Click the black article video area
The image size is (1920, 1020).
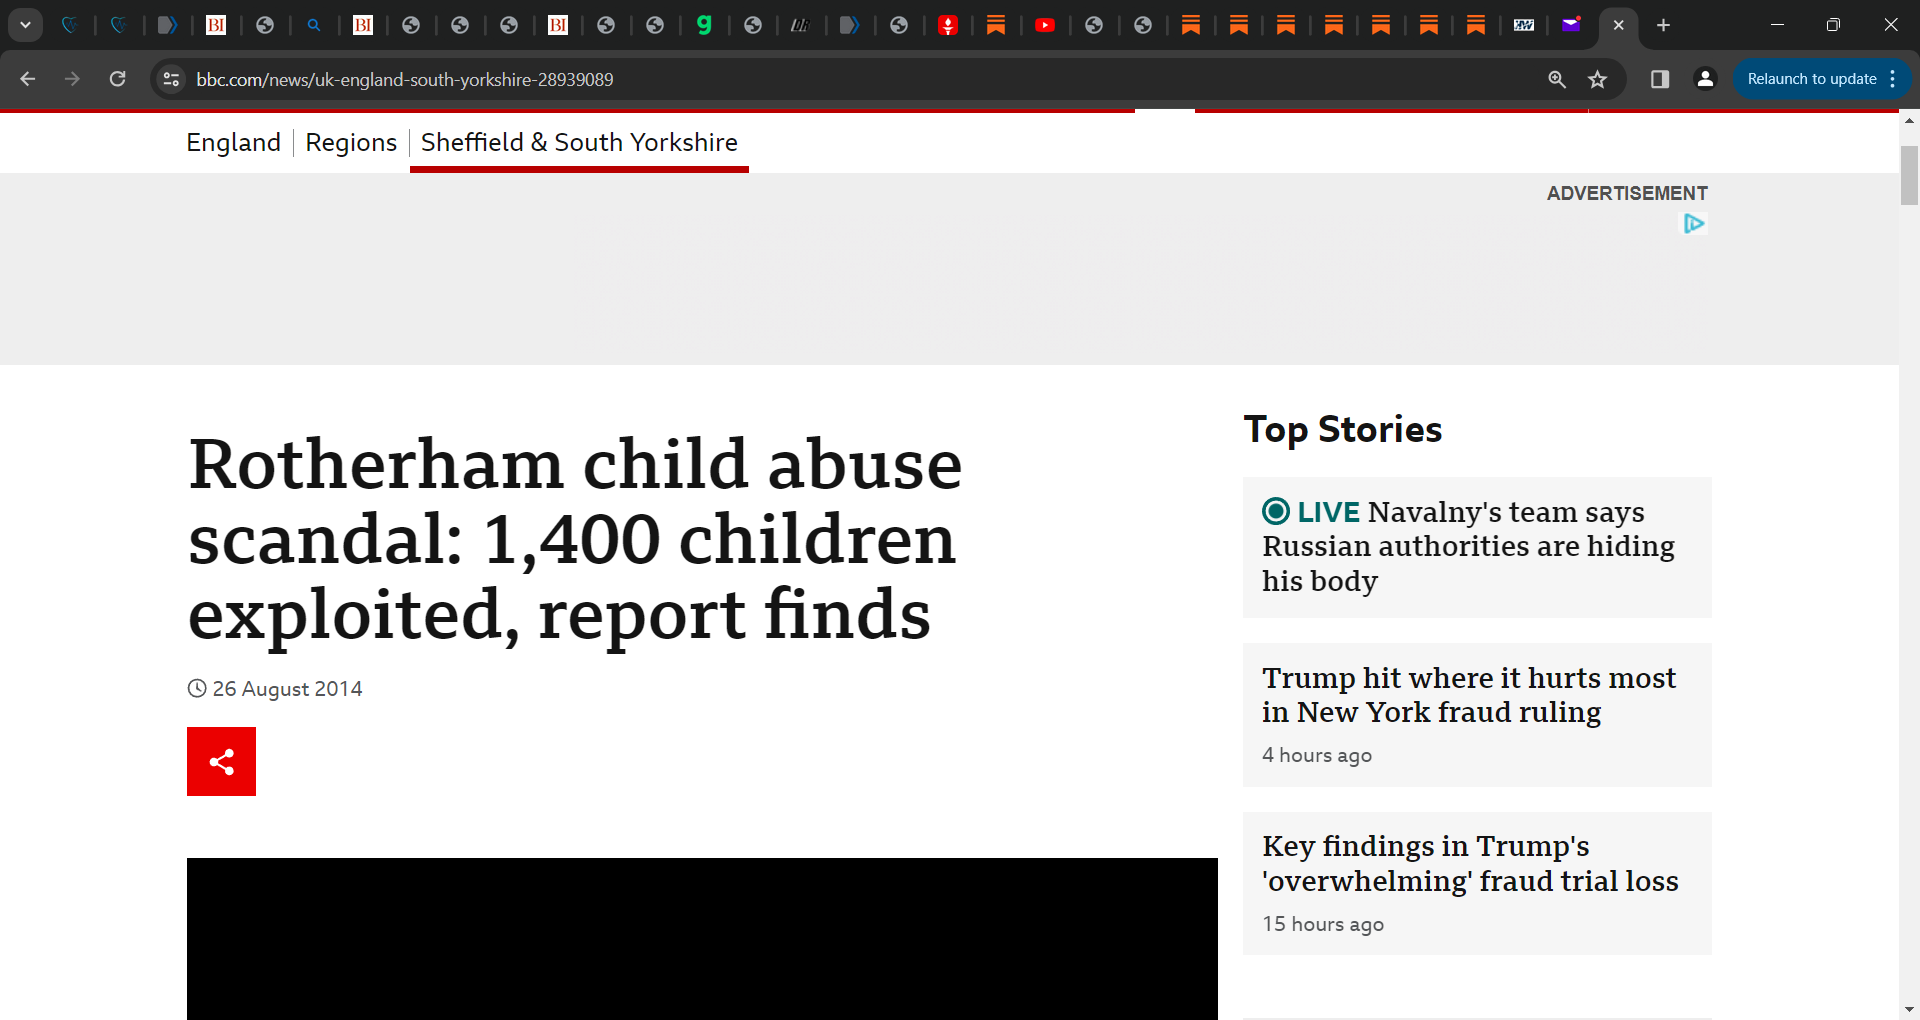pyautogui.click(x=702, y=939)
